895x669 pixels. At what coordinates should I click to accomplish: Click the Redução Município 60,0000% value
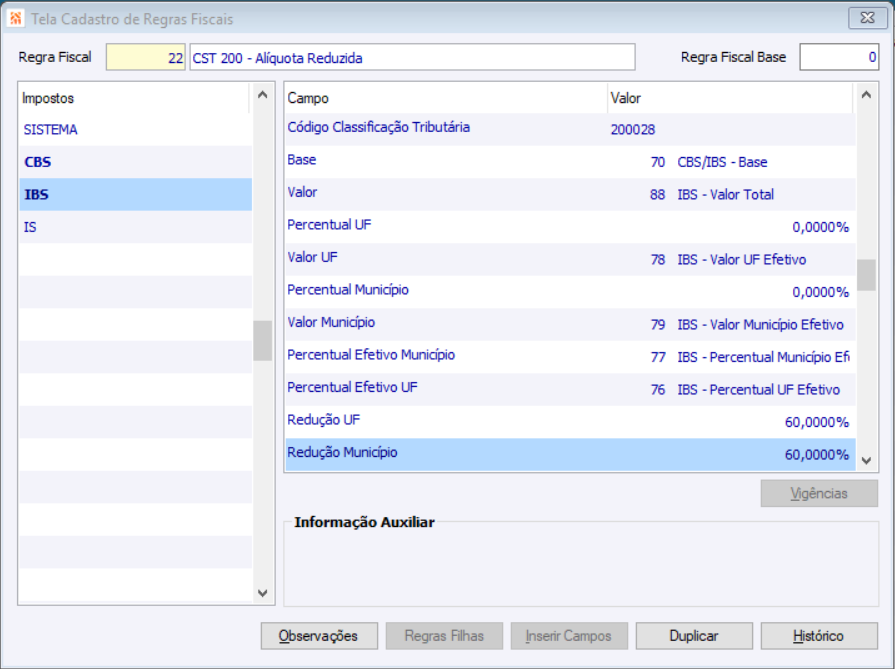click(817, 456)
